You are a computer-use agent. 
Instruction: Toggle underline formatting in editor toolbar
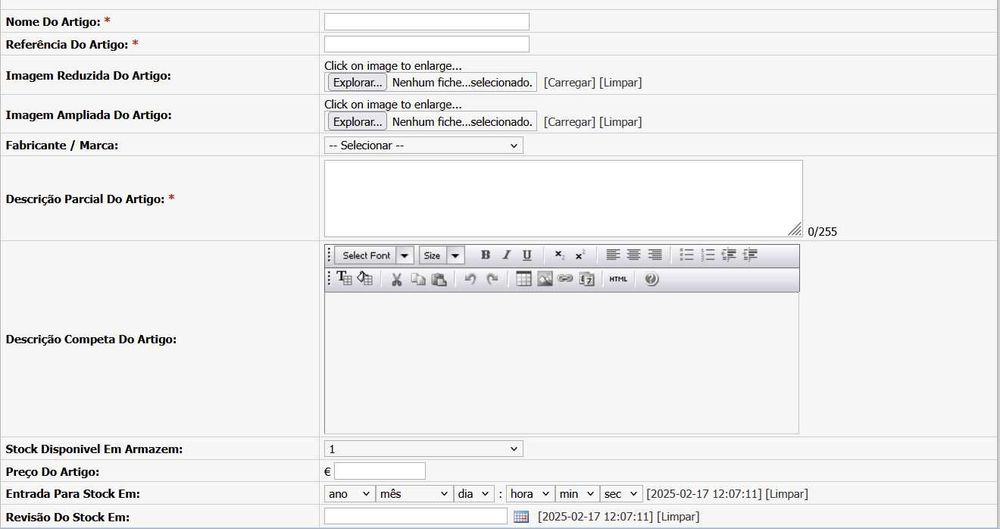[527, 255]
